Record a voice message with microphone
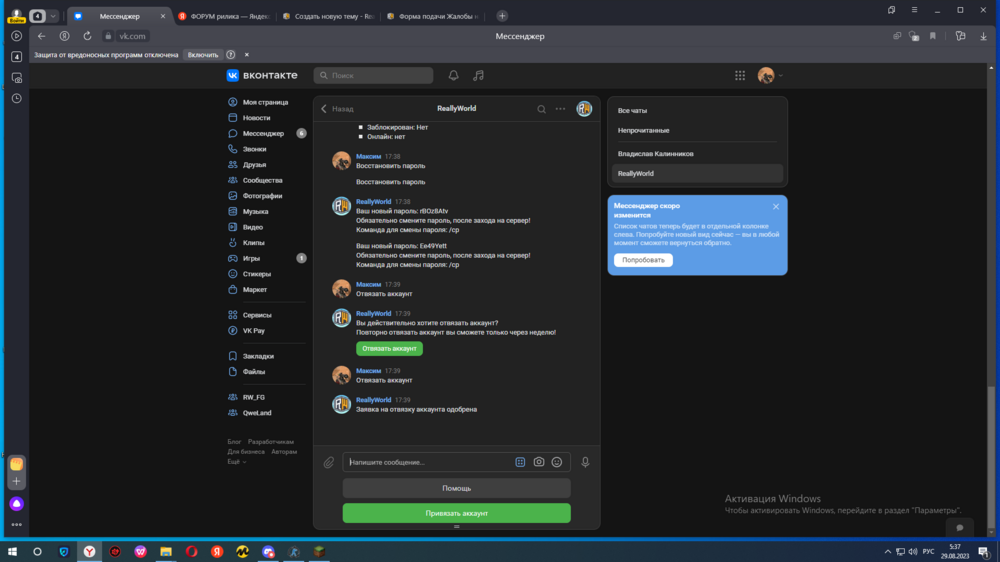Viewport: 1000px width, 562px height. tap(585, 462)
